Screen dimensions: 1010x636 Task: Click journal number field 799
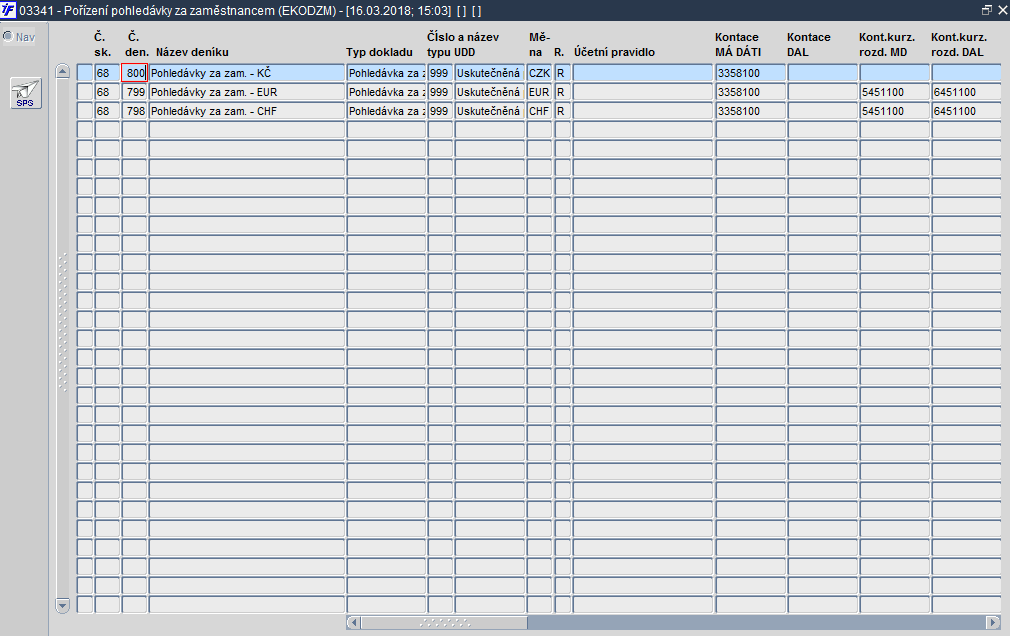(x=135, y=92)
